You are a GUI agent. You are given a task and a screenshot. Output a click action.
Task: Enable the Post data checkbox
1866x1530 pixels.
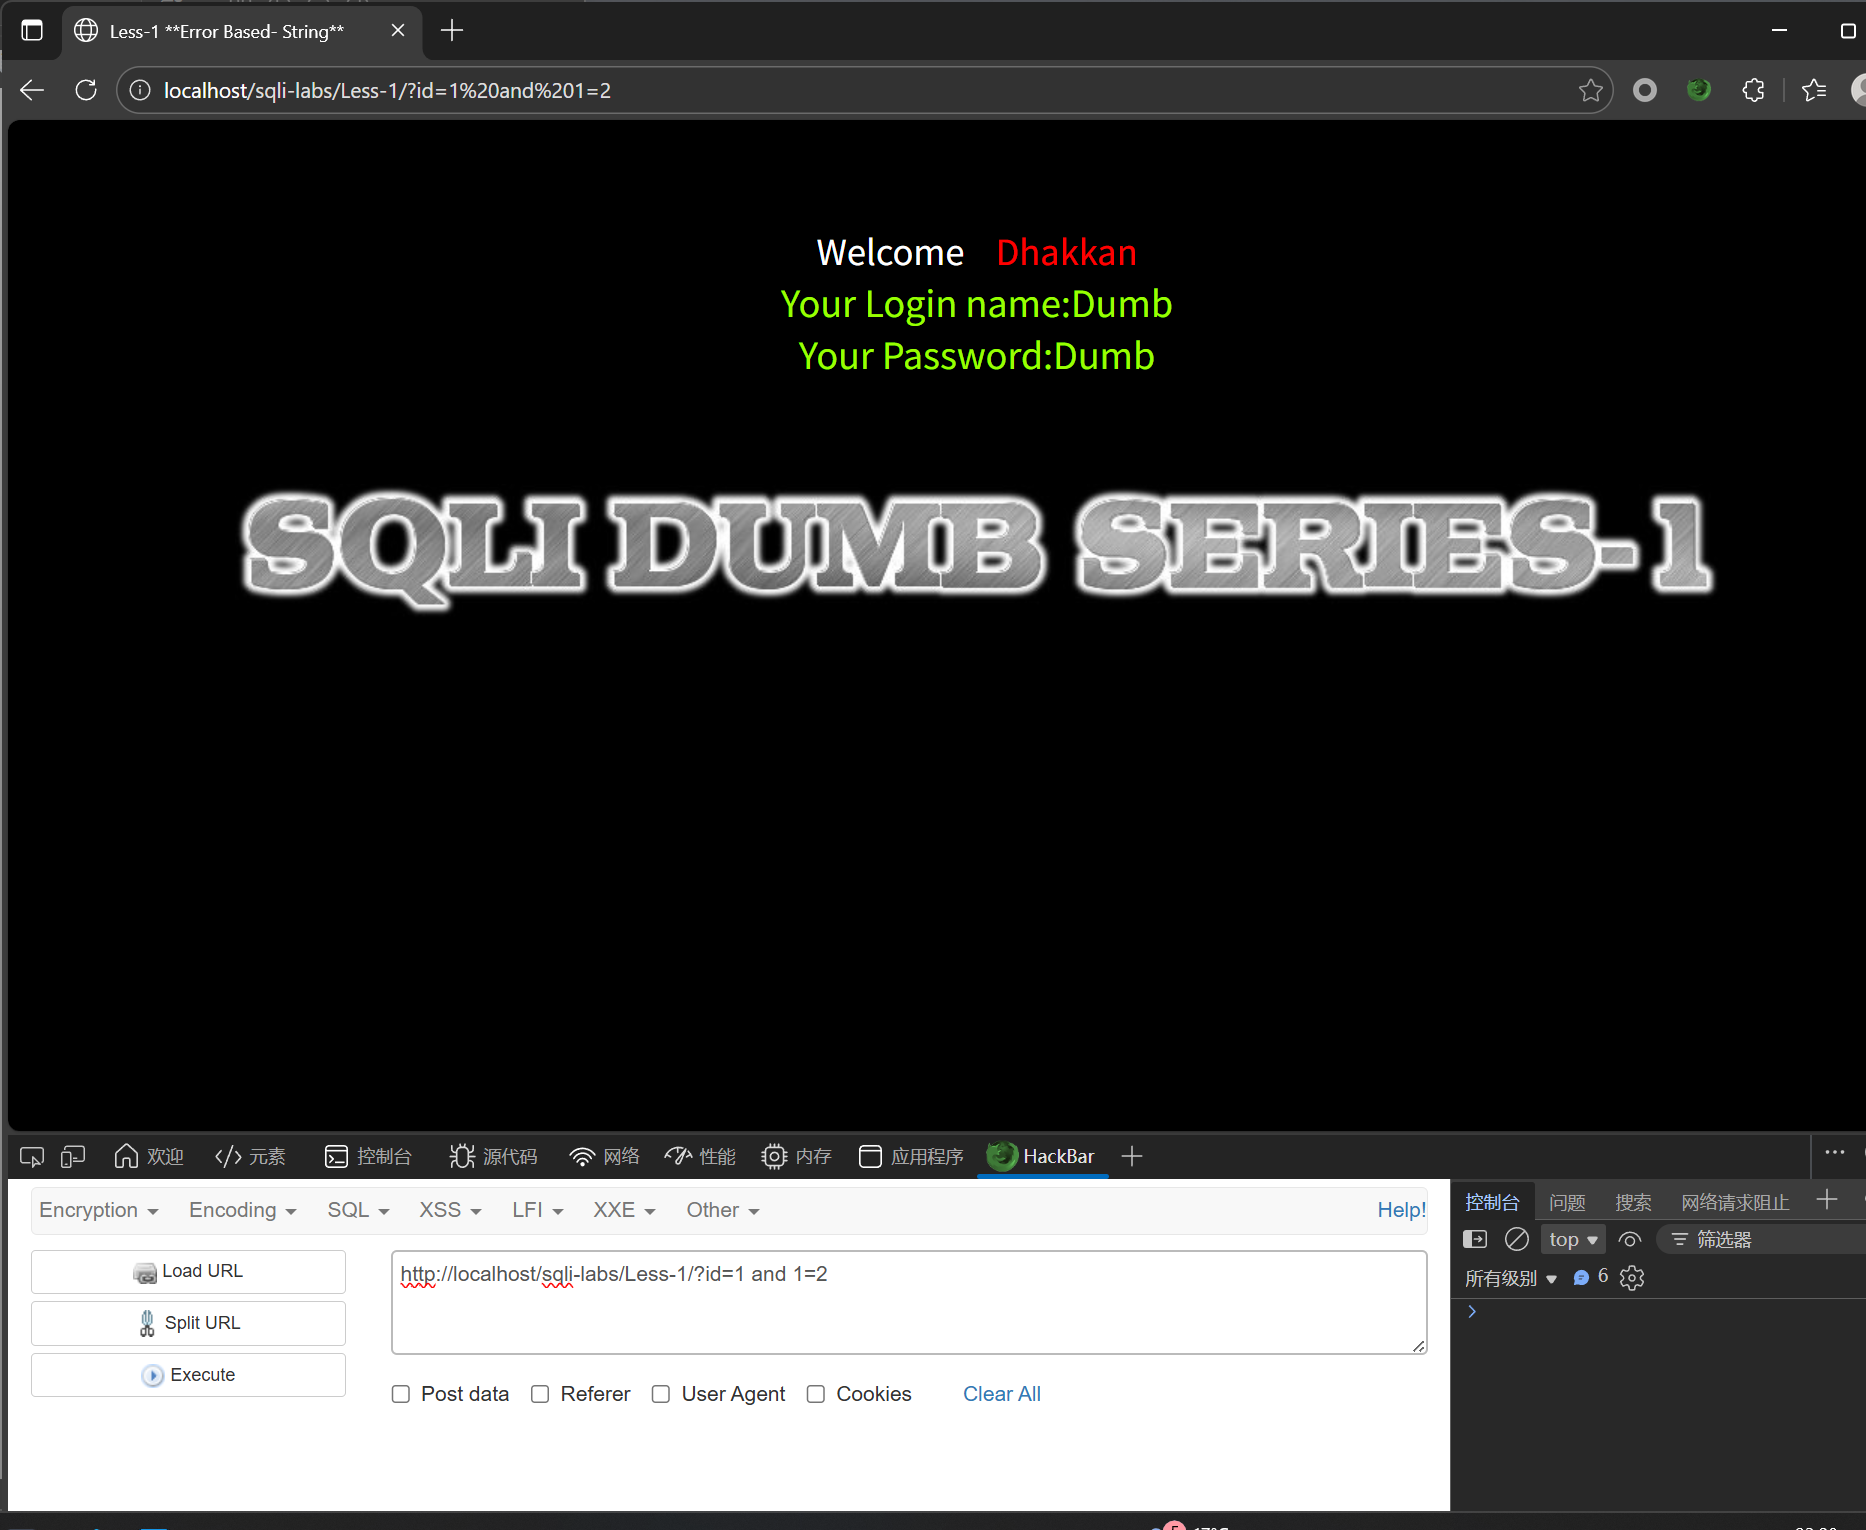pos(401,1394)
